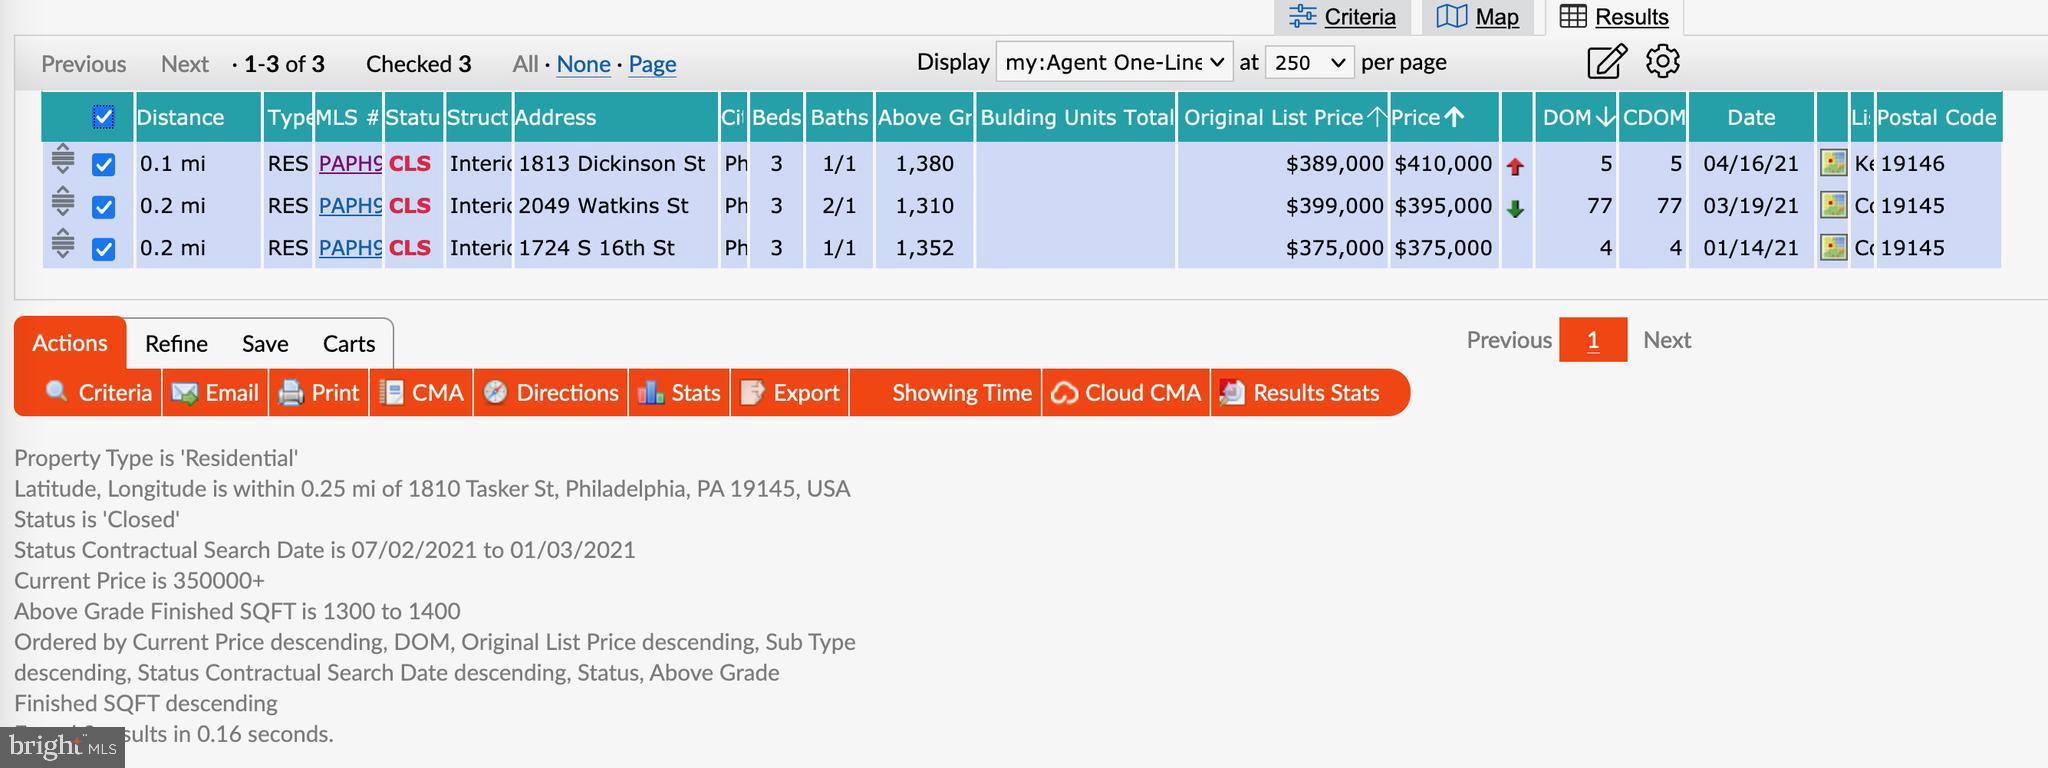Sort by Baths column header

pos(839,117)
